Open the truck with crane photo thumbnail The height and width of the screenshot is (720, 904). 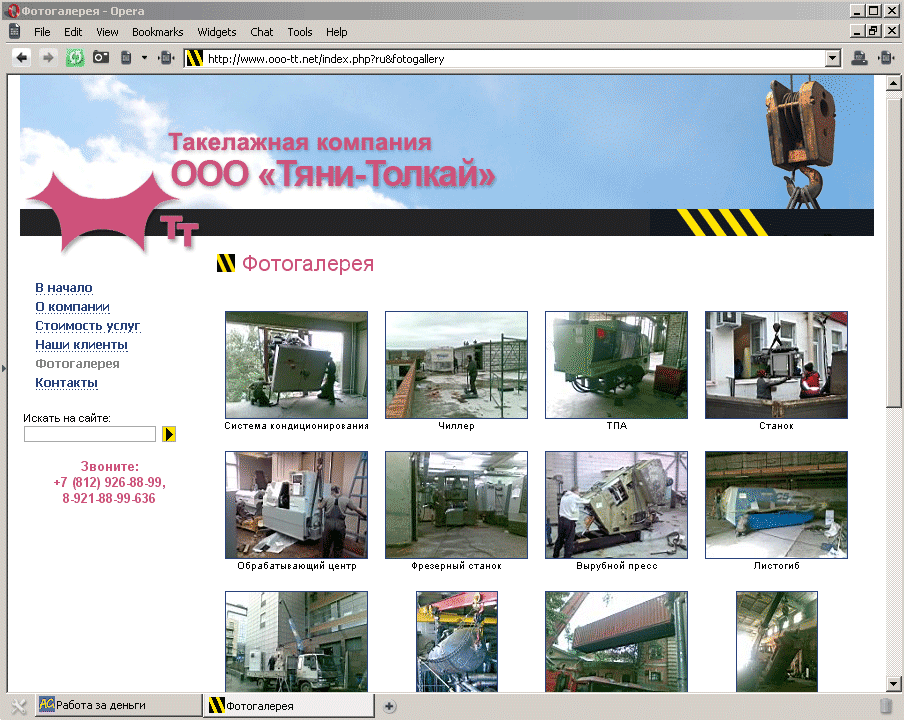(x=296, y=642)
